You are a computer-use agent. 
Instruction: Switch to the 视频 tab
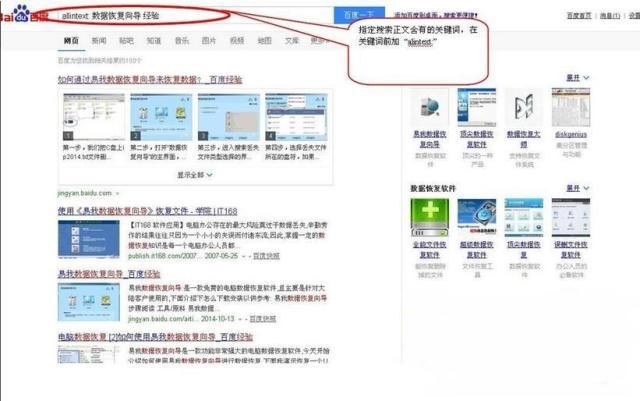237,40
